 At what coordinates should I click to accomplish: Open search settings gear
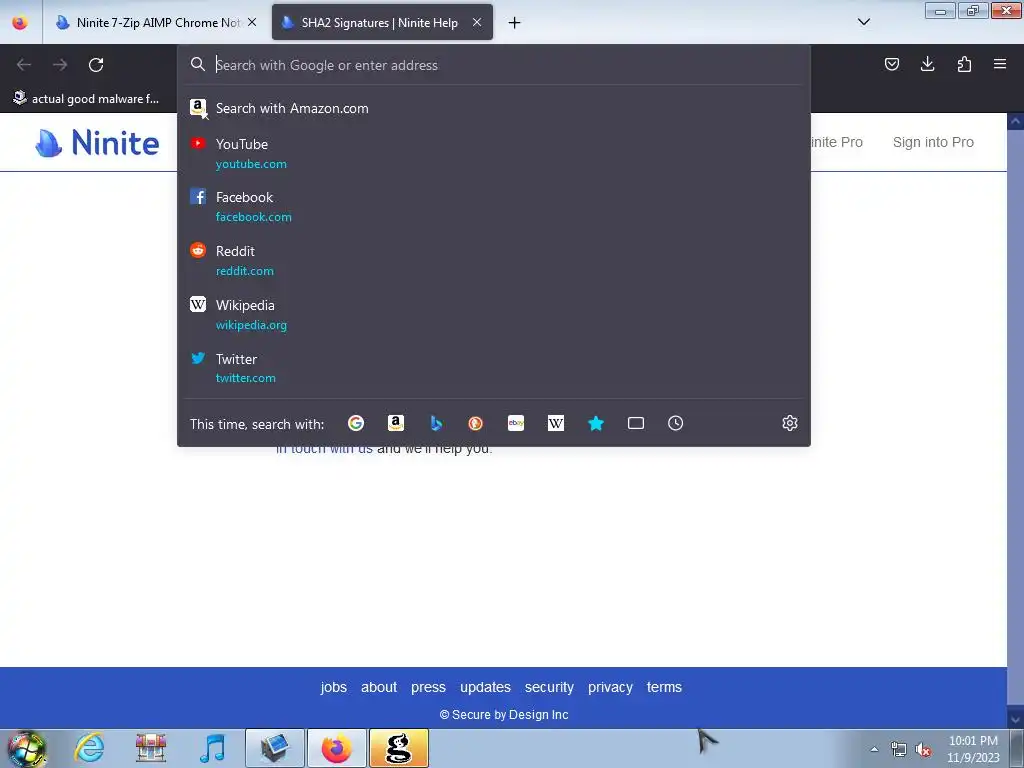[790, 423]
